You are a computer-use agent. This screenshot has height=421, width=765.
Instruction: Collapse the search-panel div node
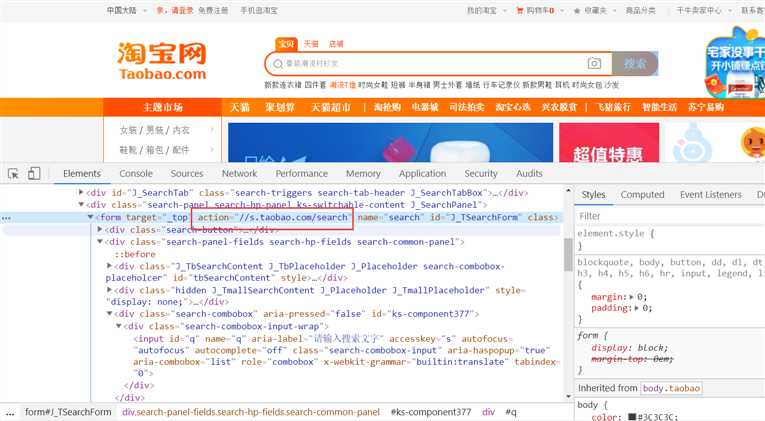(x=81, y=205)
